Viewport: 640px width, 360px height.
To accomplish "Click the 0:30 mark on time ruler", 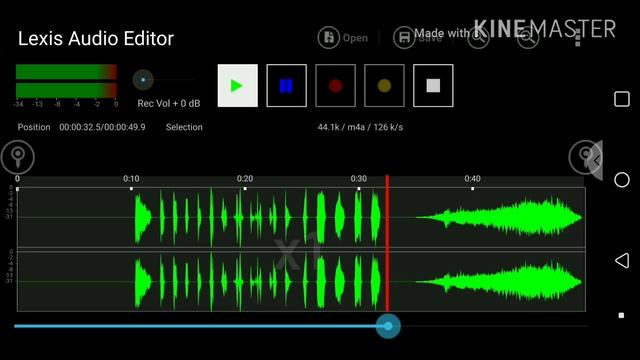I will 359,179.
